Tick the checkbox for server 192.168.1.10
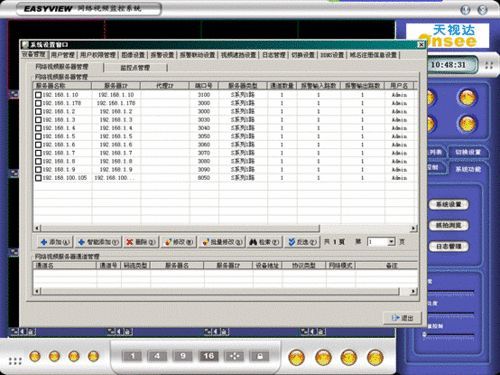This screenshot has width=500, height=375. tap(38, 95)
